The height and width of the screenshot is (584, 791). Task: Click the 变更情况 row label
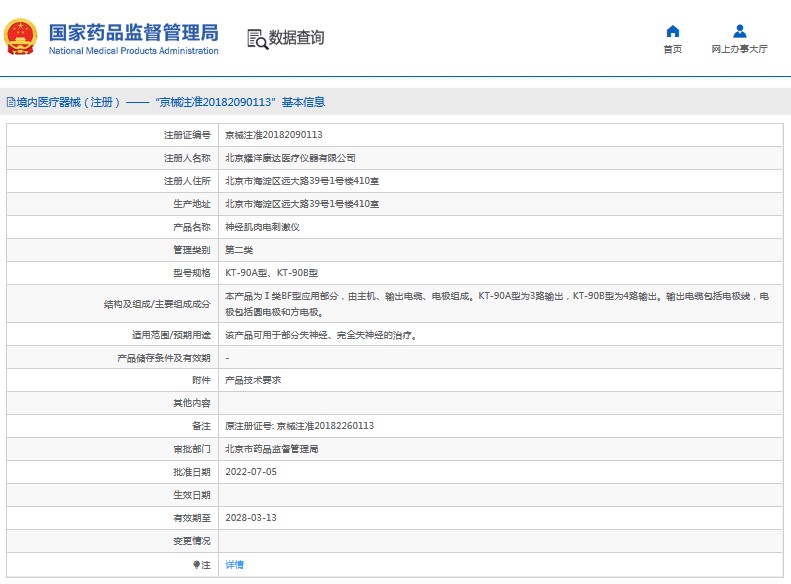click(192, 541)
